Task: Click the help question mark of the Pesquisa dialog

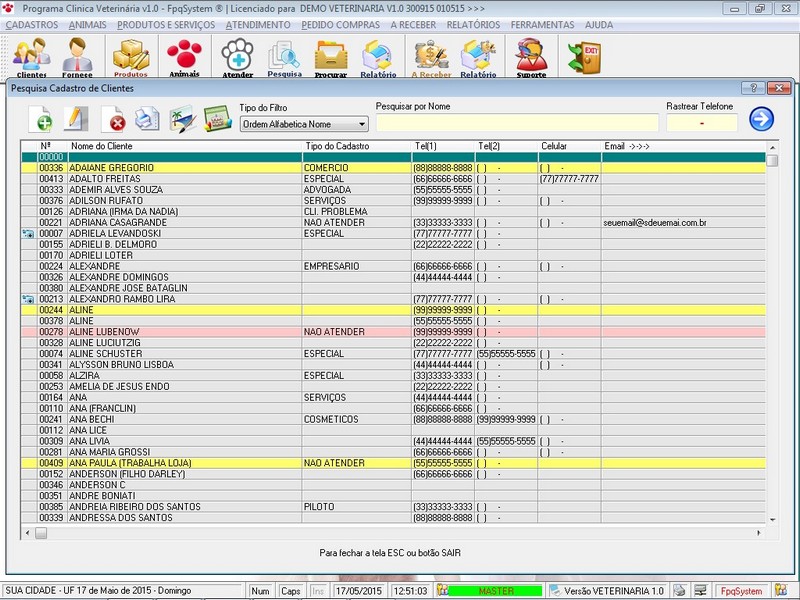Action: [753, 88]
